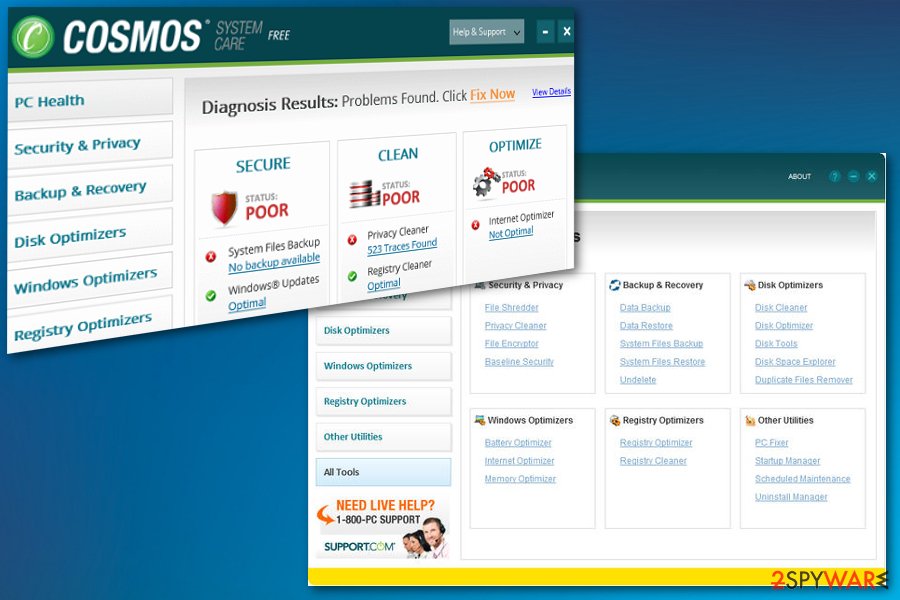Open the PC Health tab in front window
Screen dimensions: 900x600
tap(90, 100)
